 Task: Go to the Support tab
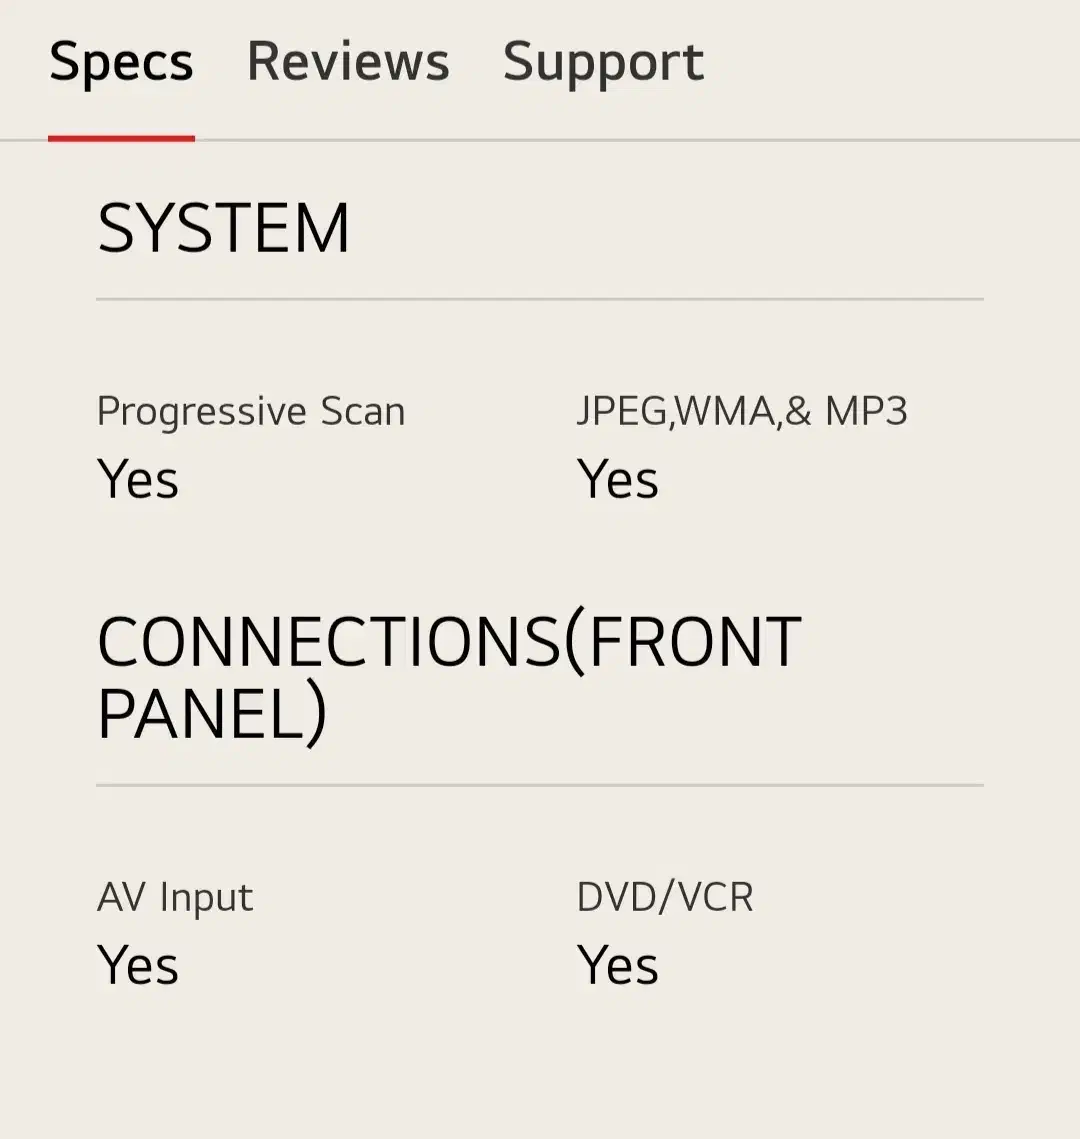[603, 62]
